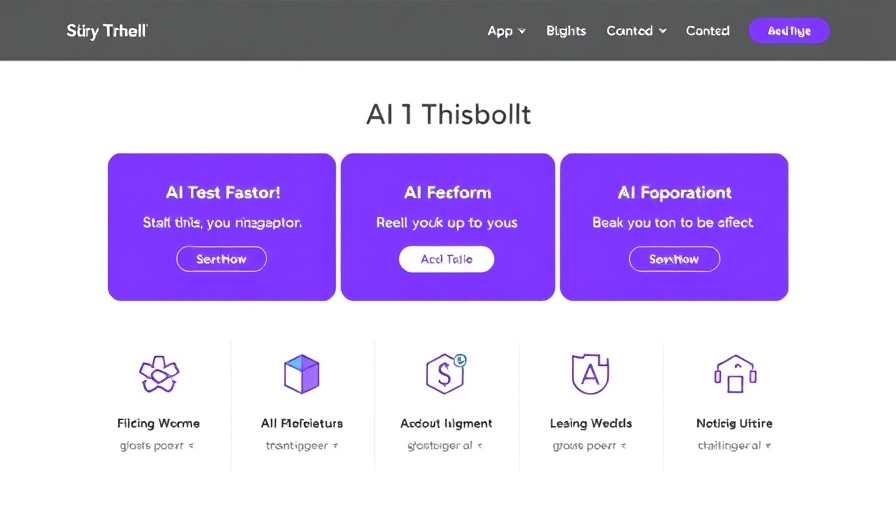Click the purple Aed fiye button
896x512 pixels.
[x=789, y=31]
